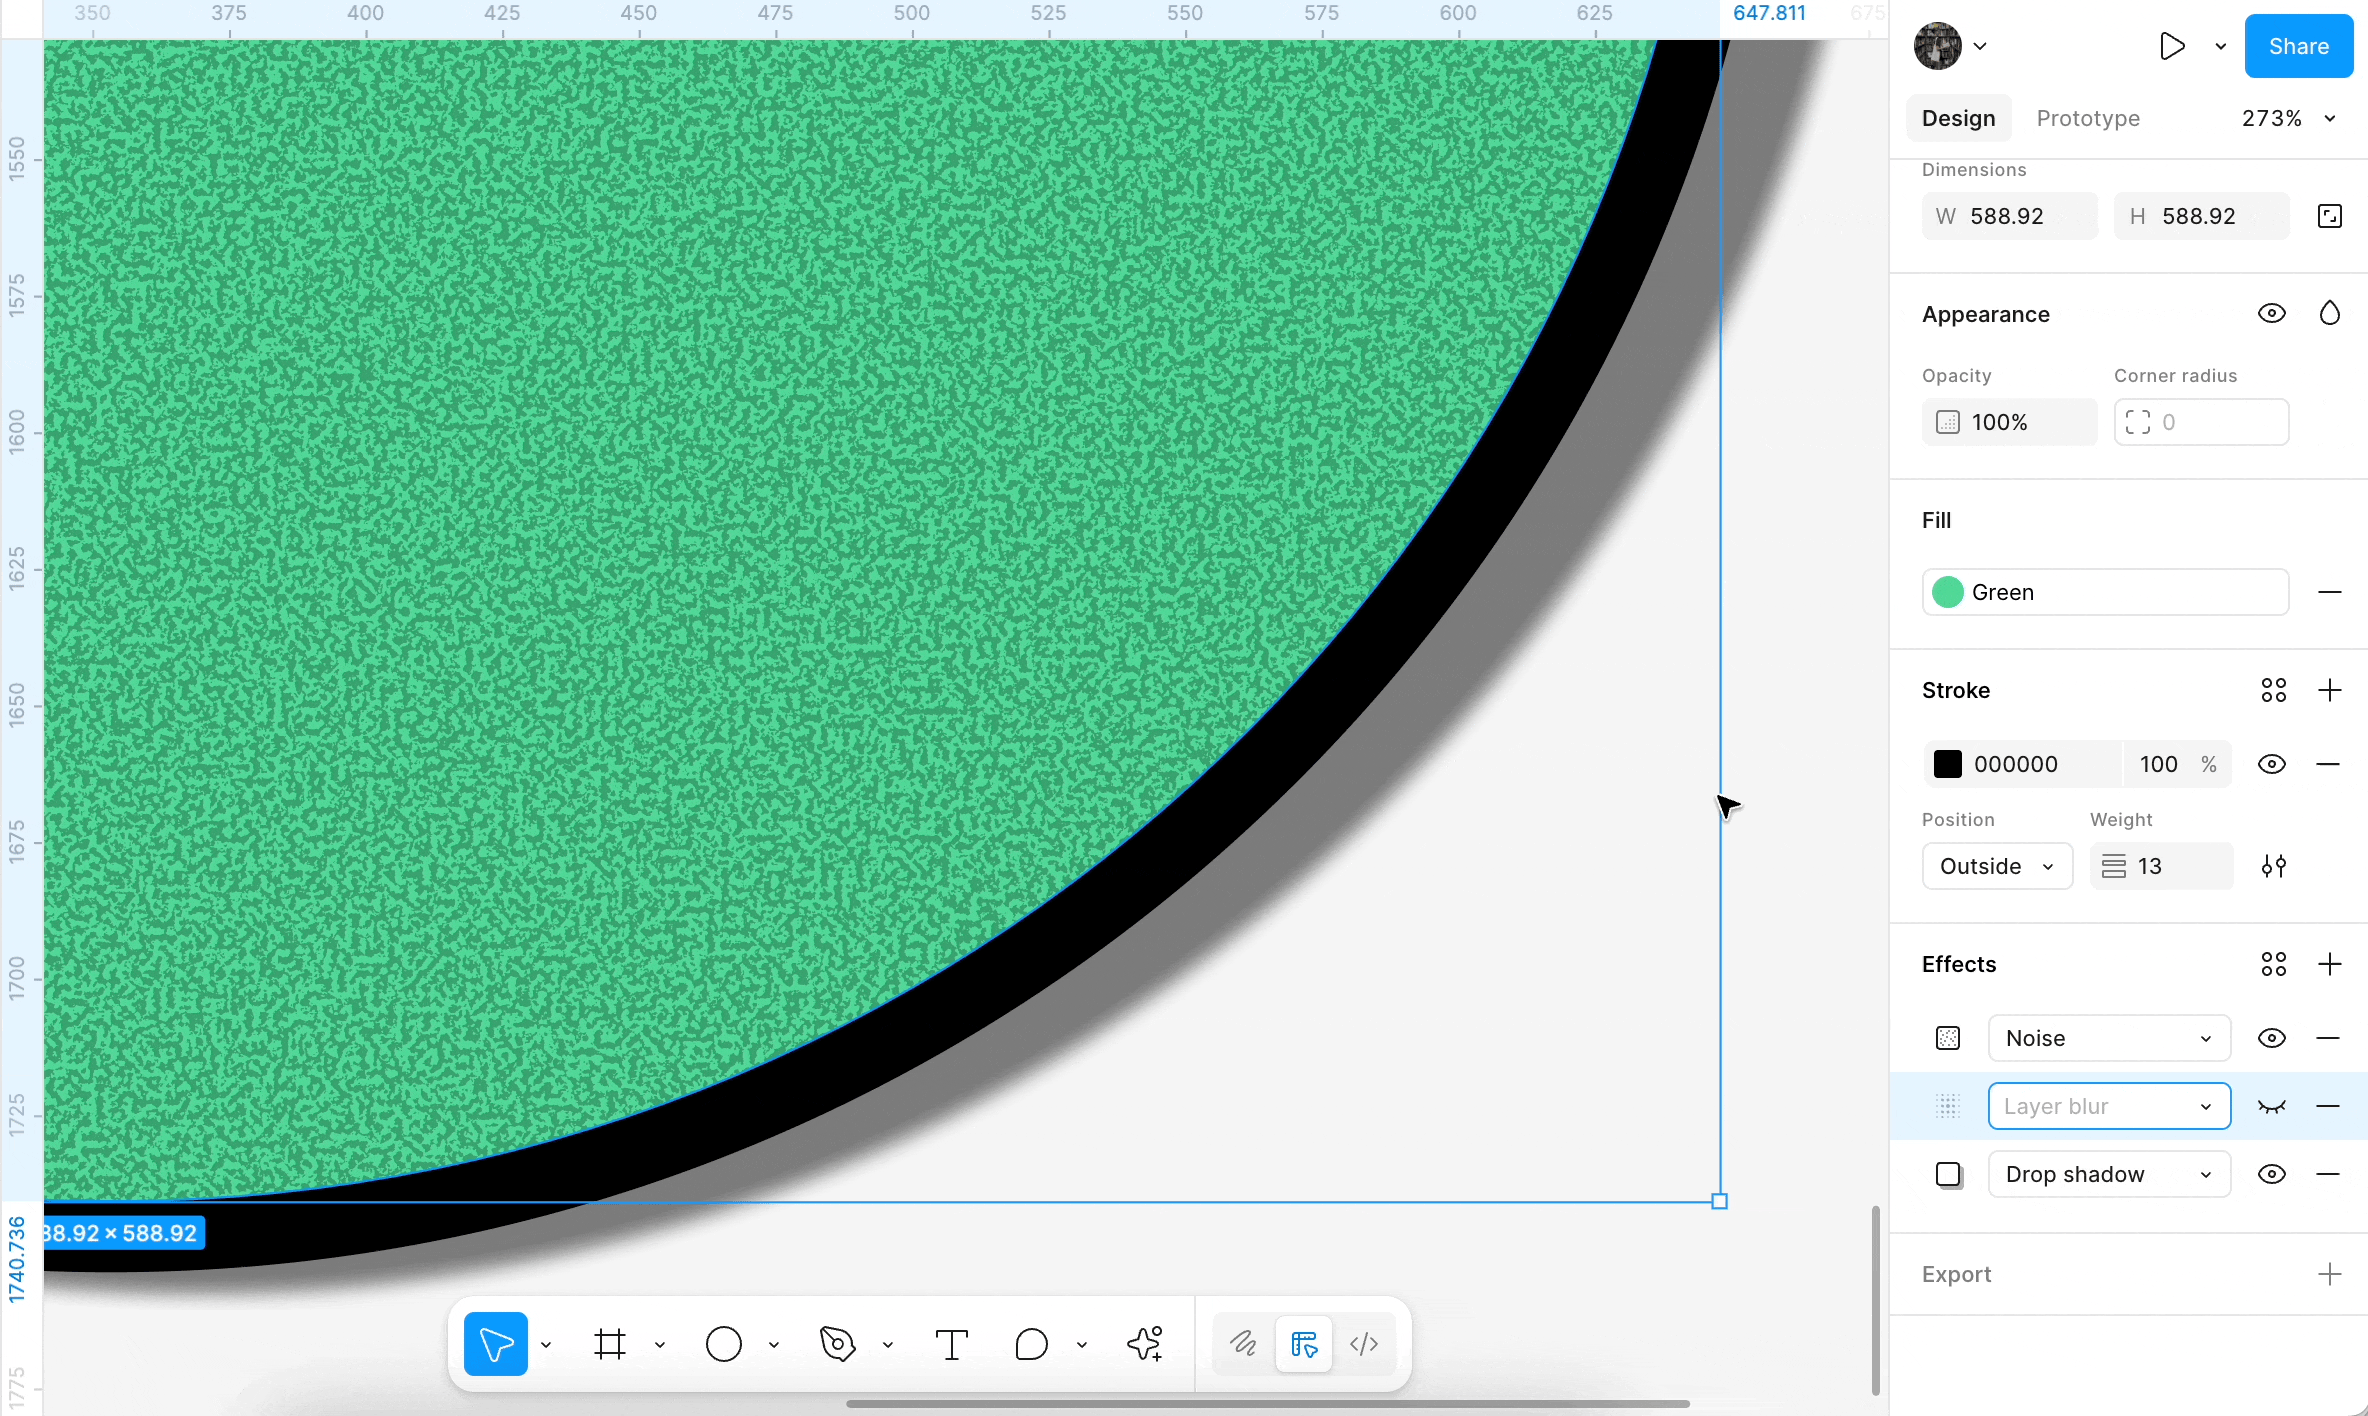The height and width of the screenshot is (1416, 2368).
Task: Add a new effect with plus icon
Action: coord(2330,964)
